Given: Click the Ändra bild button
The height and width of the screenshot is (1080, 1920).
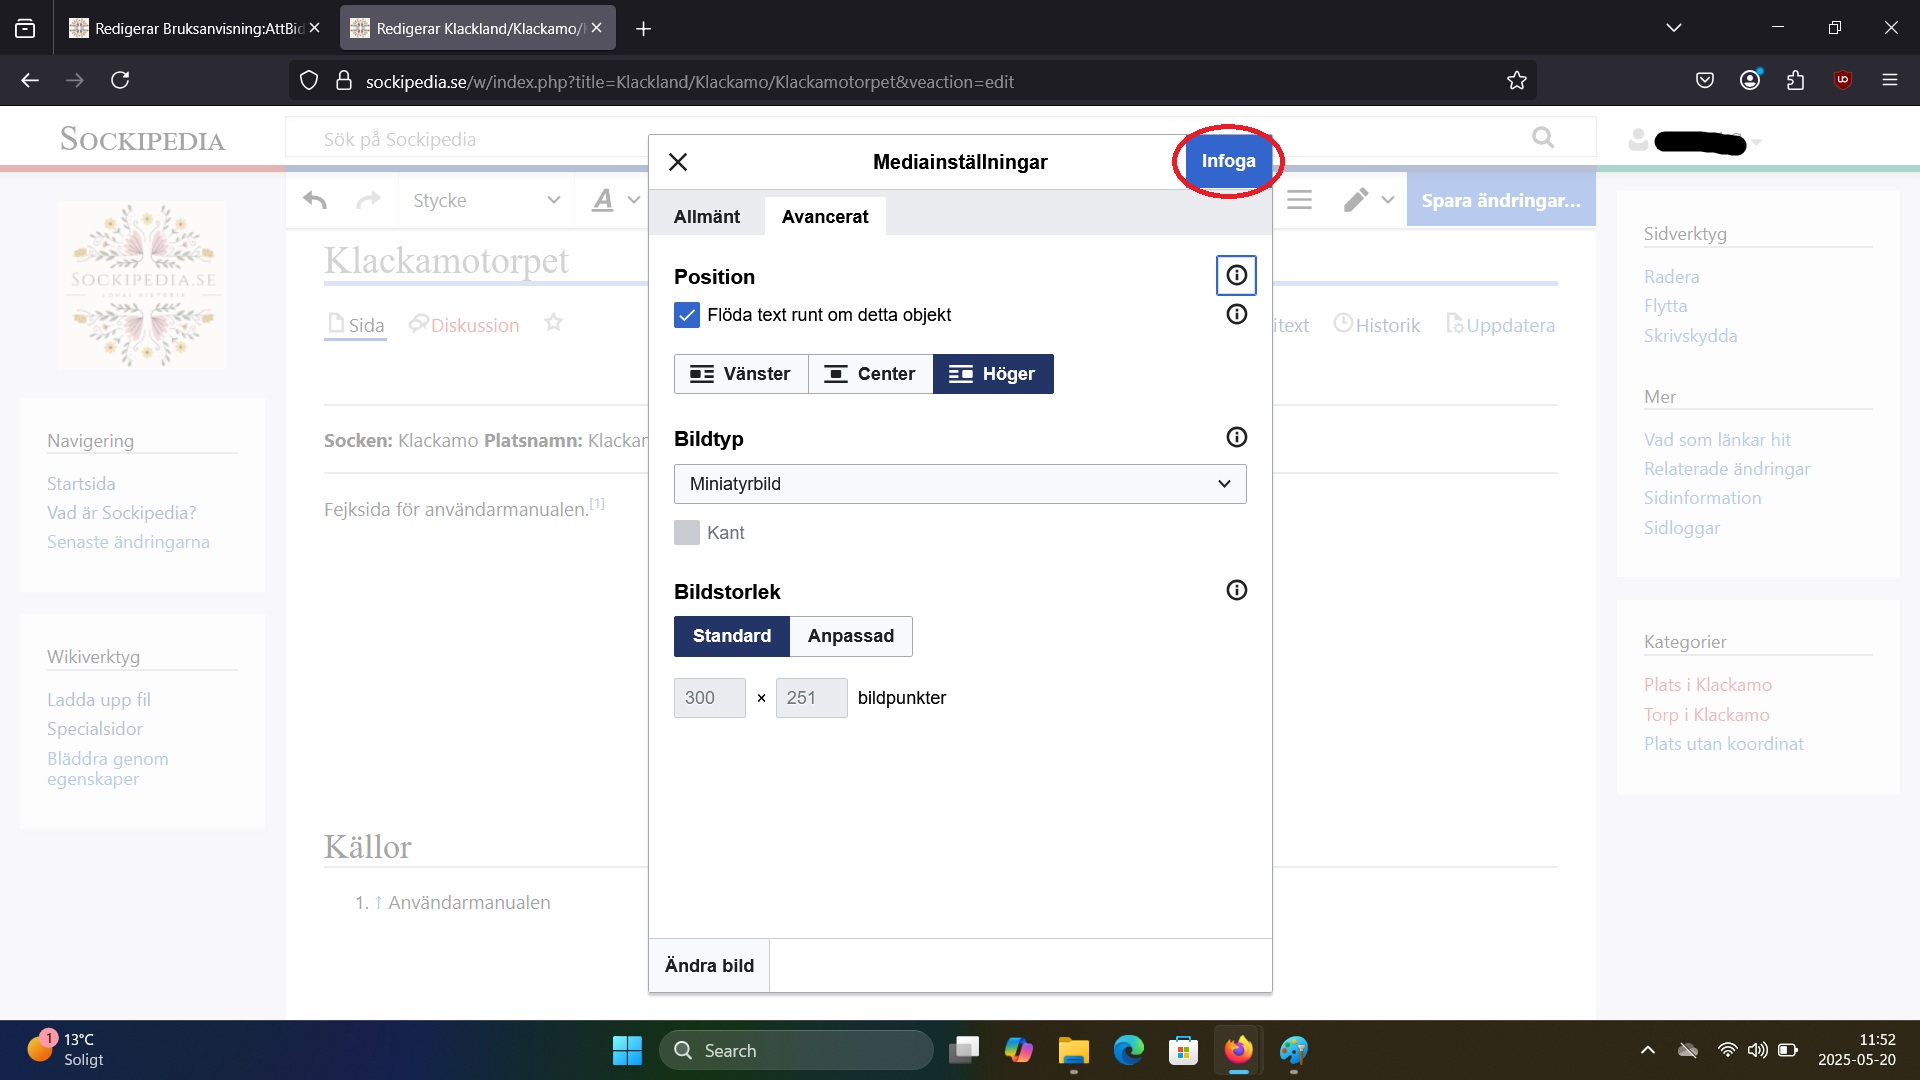Looking at the screenshot, I should pyautogui.click(x=709, y=965).
